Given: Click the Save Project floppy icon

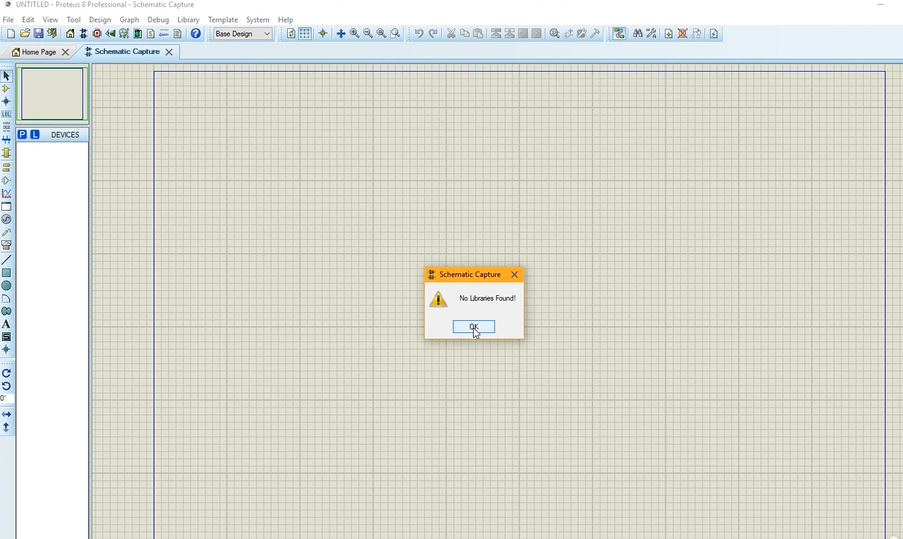Looking at the screenshot, I should 38,33.
